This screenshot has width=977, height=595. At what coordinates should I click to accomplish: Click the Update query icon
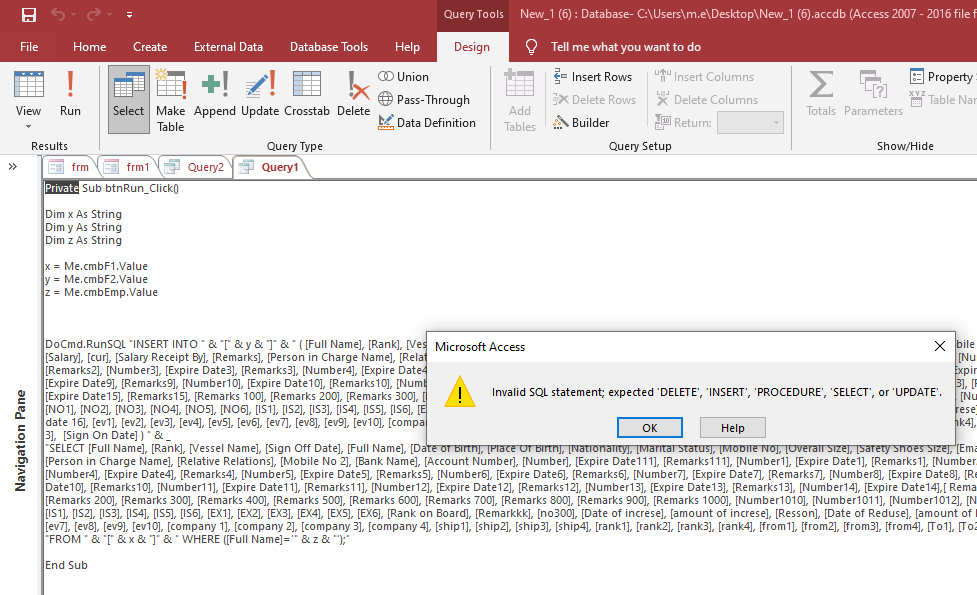tap(260, 95)
